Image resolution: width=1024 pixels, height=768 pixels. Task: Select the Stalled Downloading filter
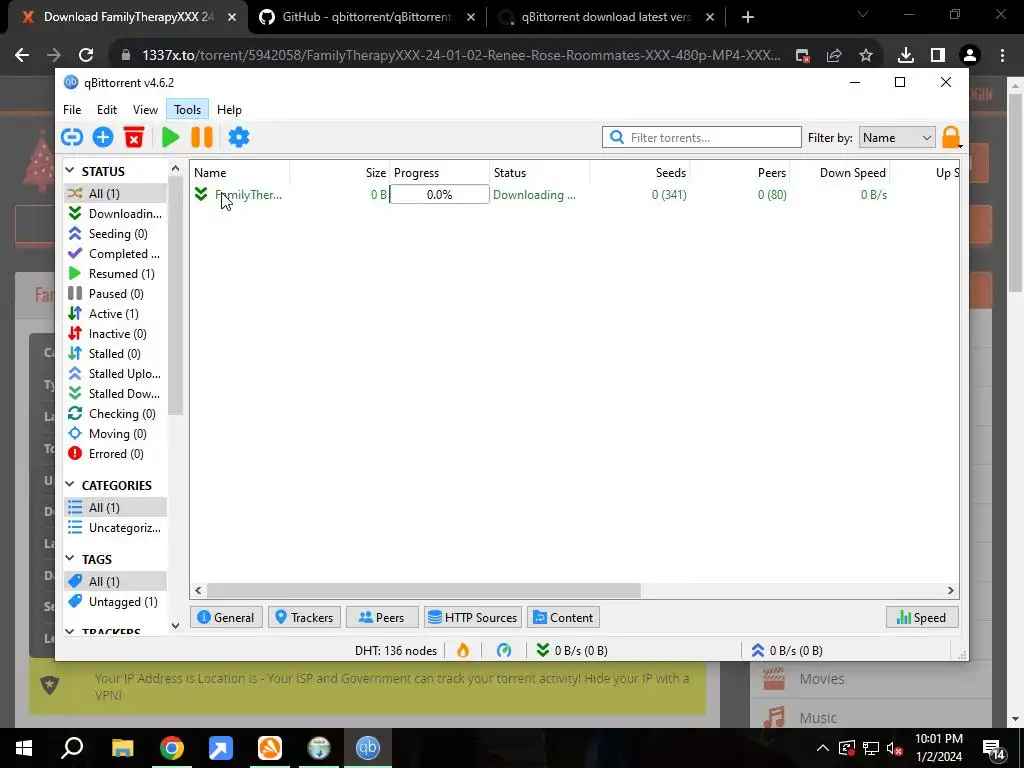[x=116, y=394]
